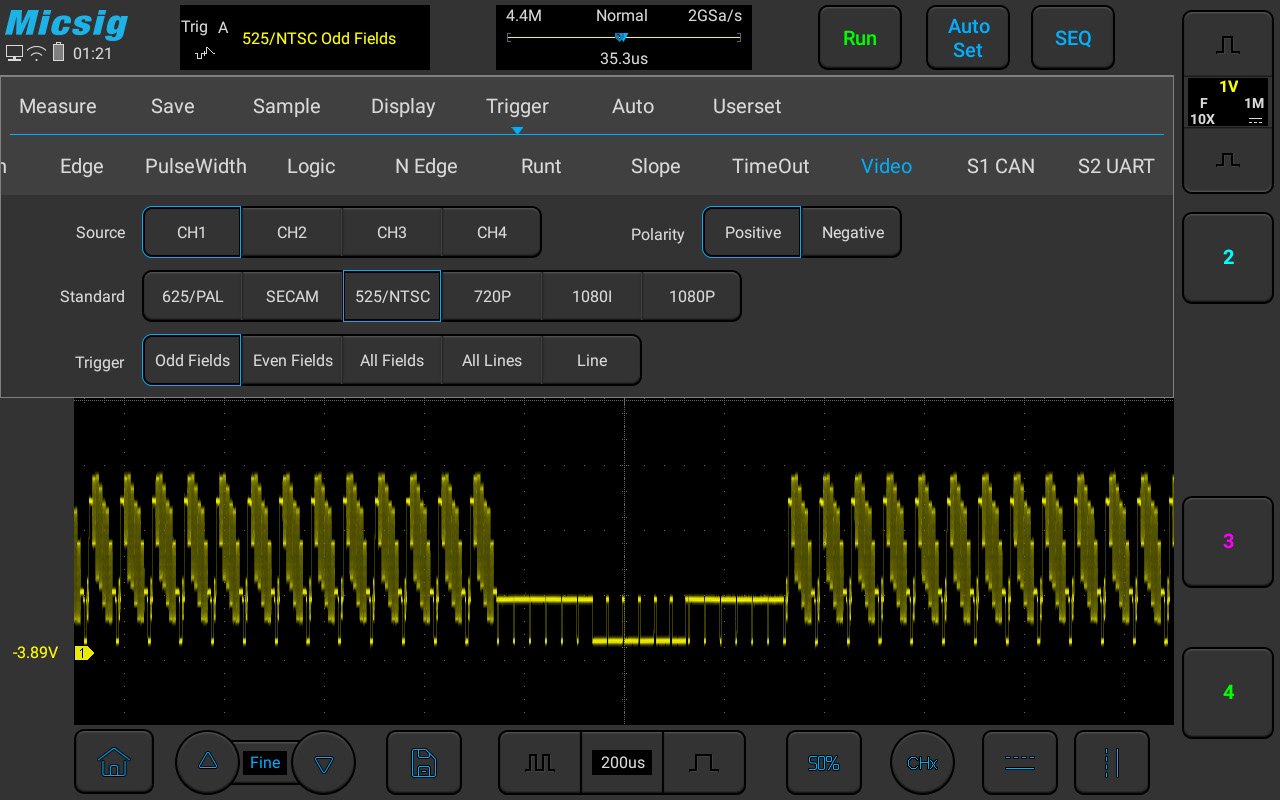Trigger on All Fields
This screenshot has width=1280, height=800.
click(392, 360)
